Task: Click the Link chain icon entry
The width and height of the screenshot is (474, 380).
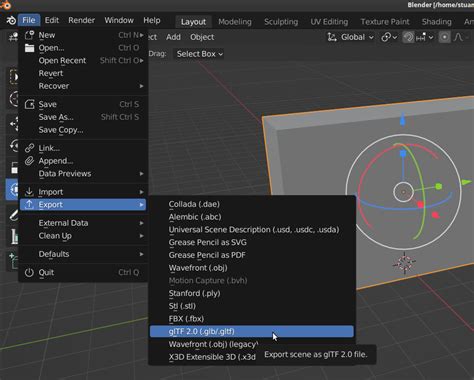Action: [29, 148]
